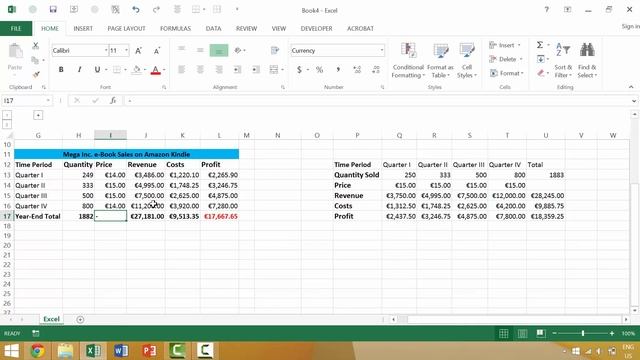This screenshot has width=640, height=360.
Task: Activate the Format Painter brush
Action: [x=36, y=74]
